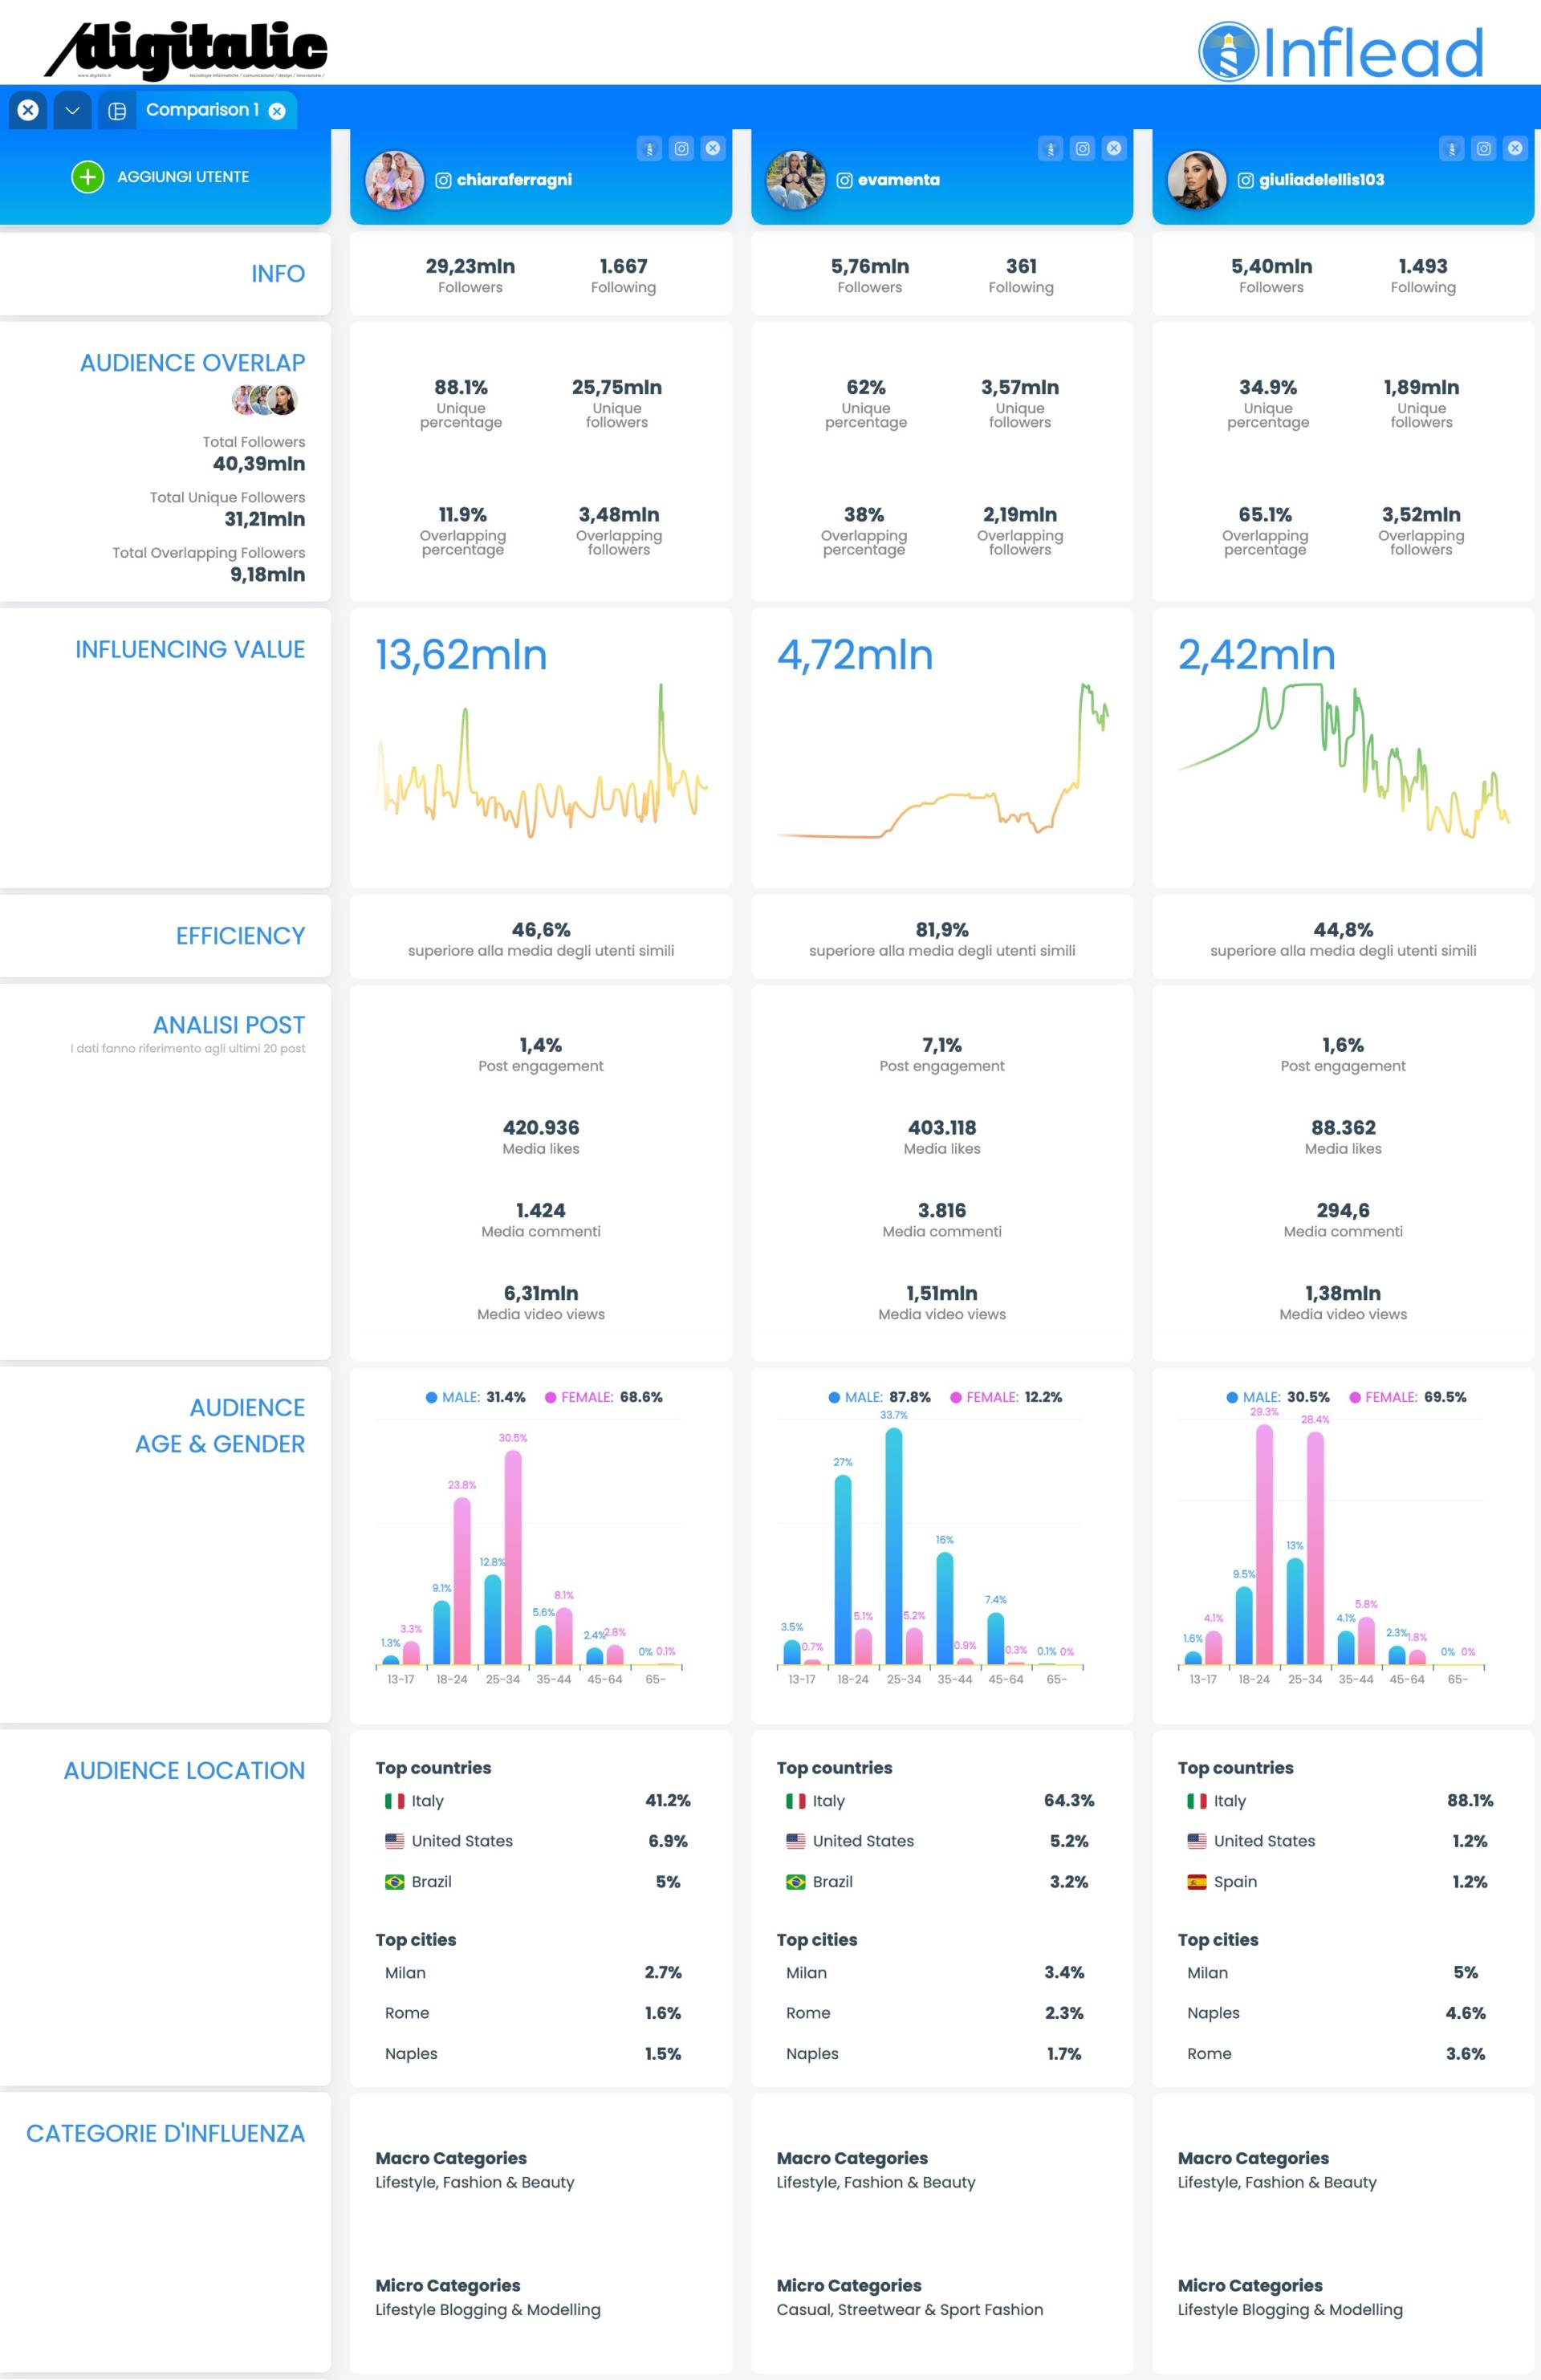1541x2380 pixels.
Task: Toggle FEMALE legend on evamenta age chart
Action: 1006,1397
